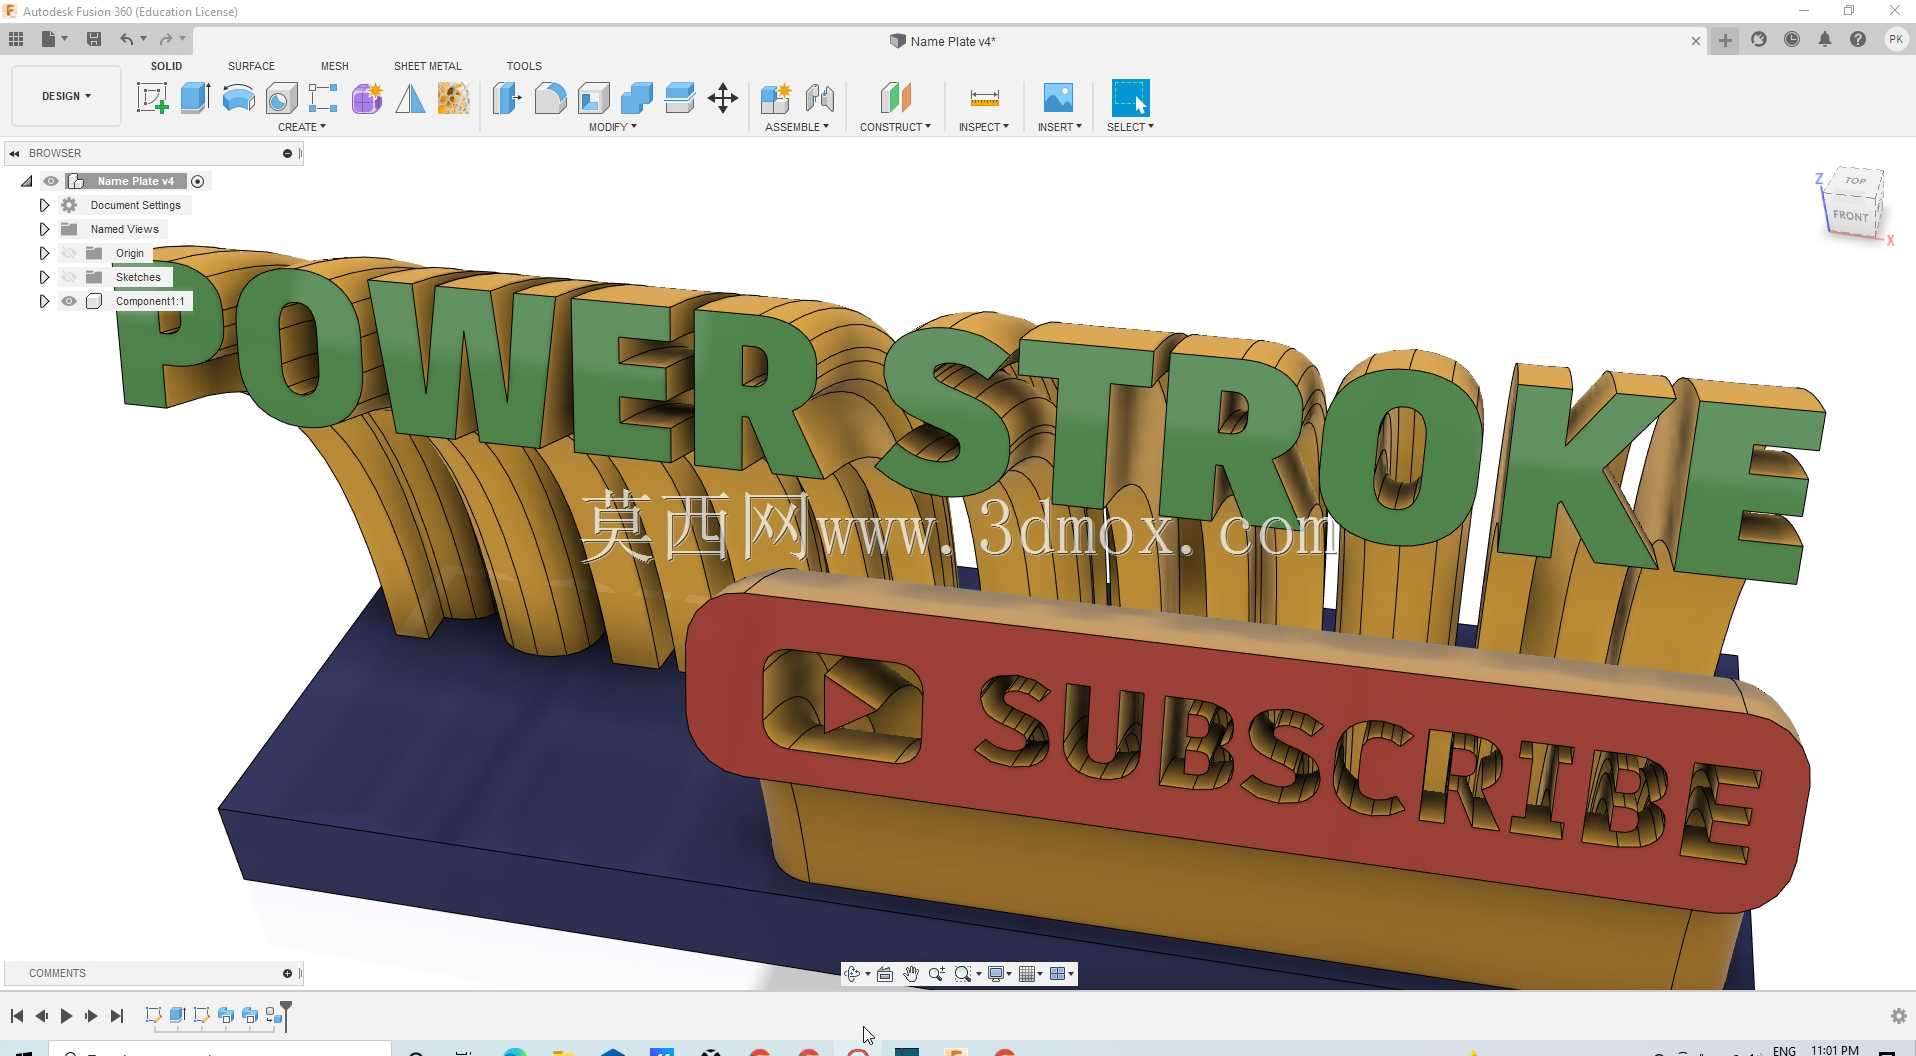The width and height of the screenshot is (1916, 1056).
Task: Select the Combine tool
Action: [636, 98]
